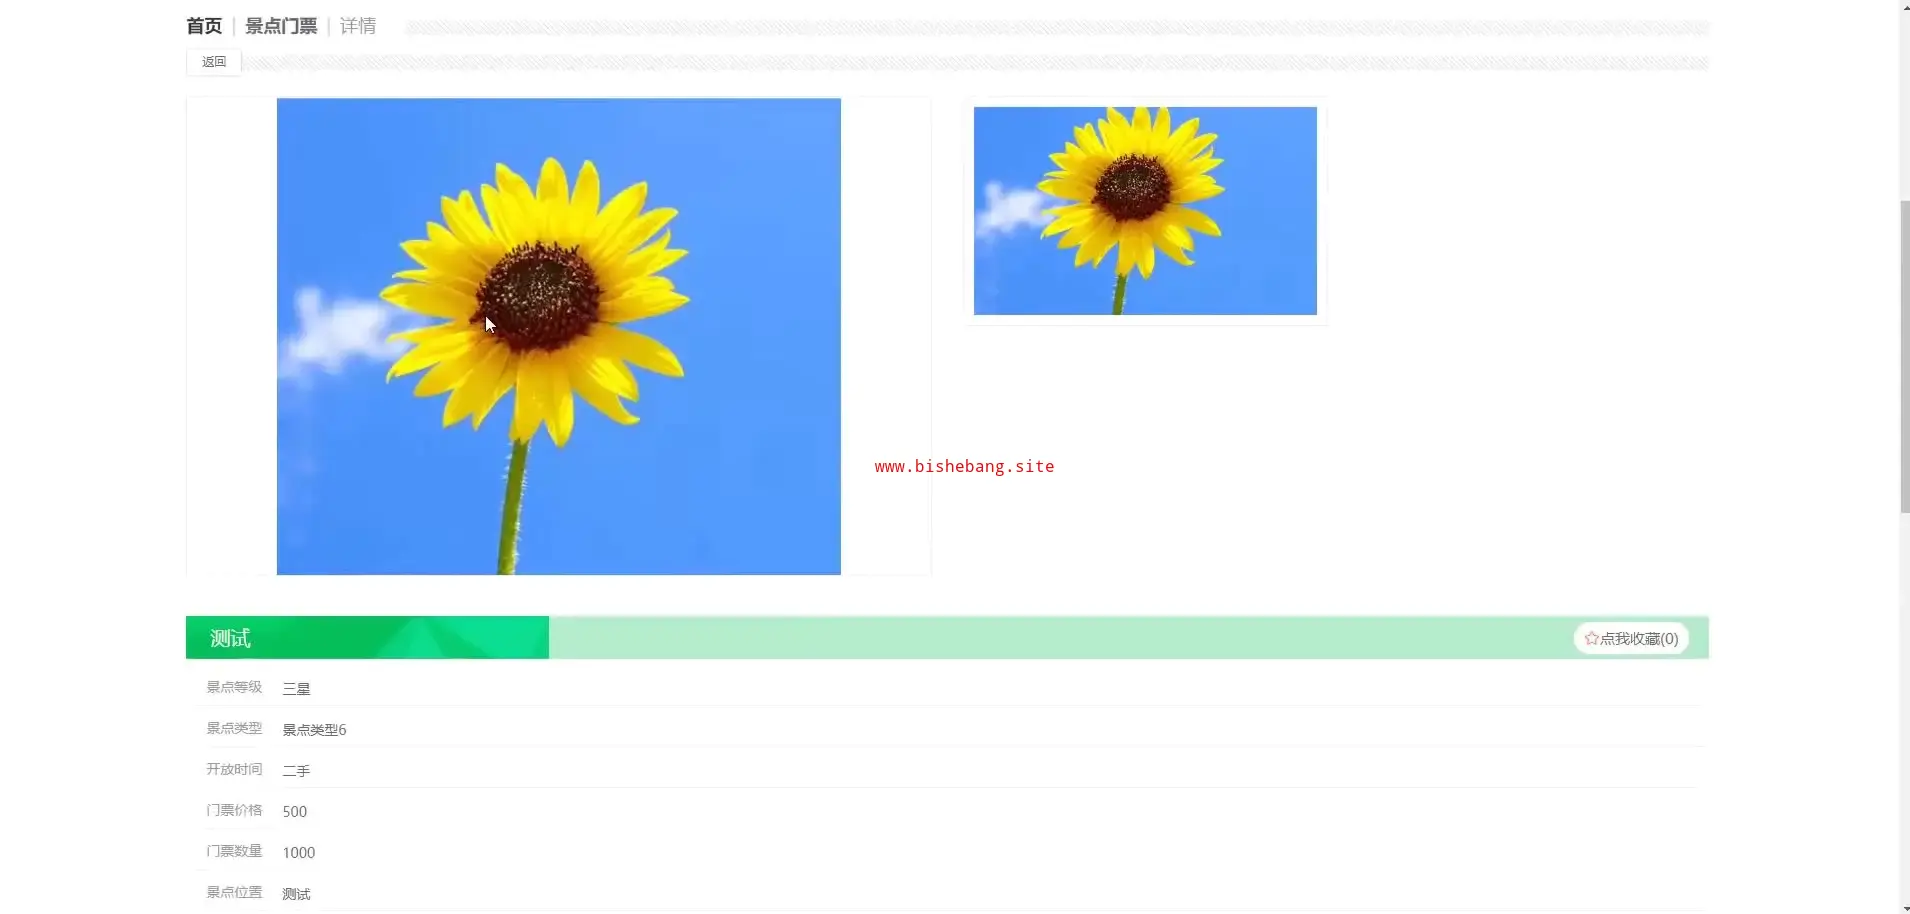Select the 门票数量 label
Screen dimensions: 1910x914
tap(234, 851)
